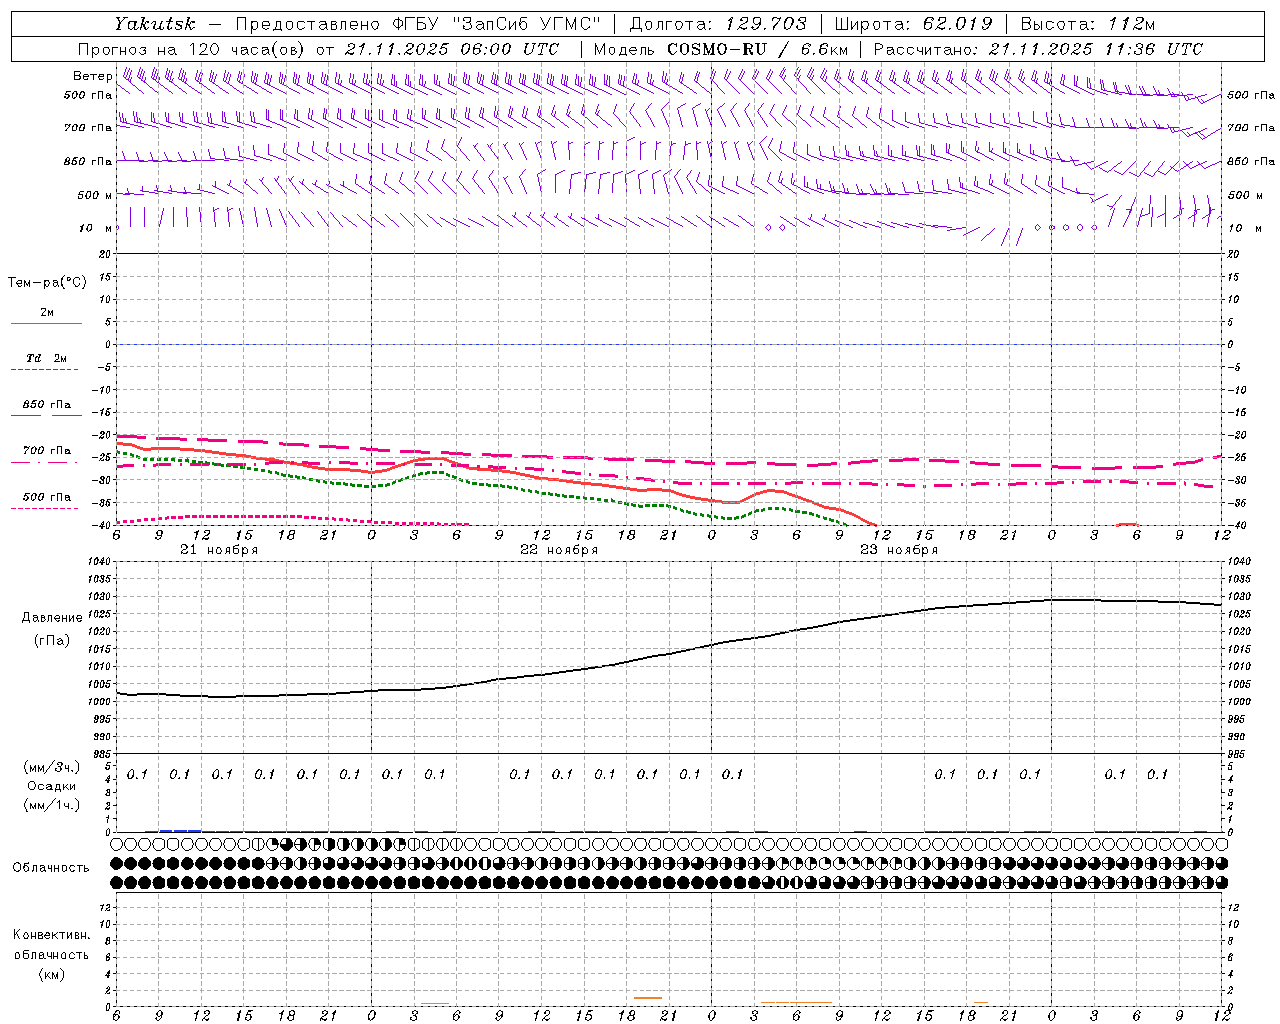1280x1024 pixels.
Task: Click the Долгота: 129.703 header value
Action: point(718,24)
